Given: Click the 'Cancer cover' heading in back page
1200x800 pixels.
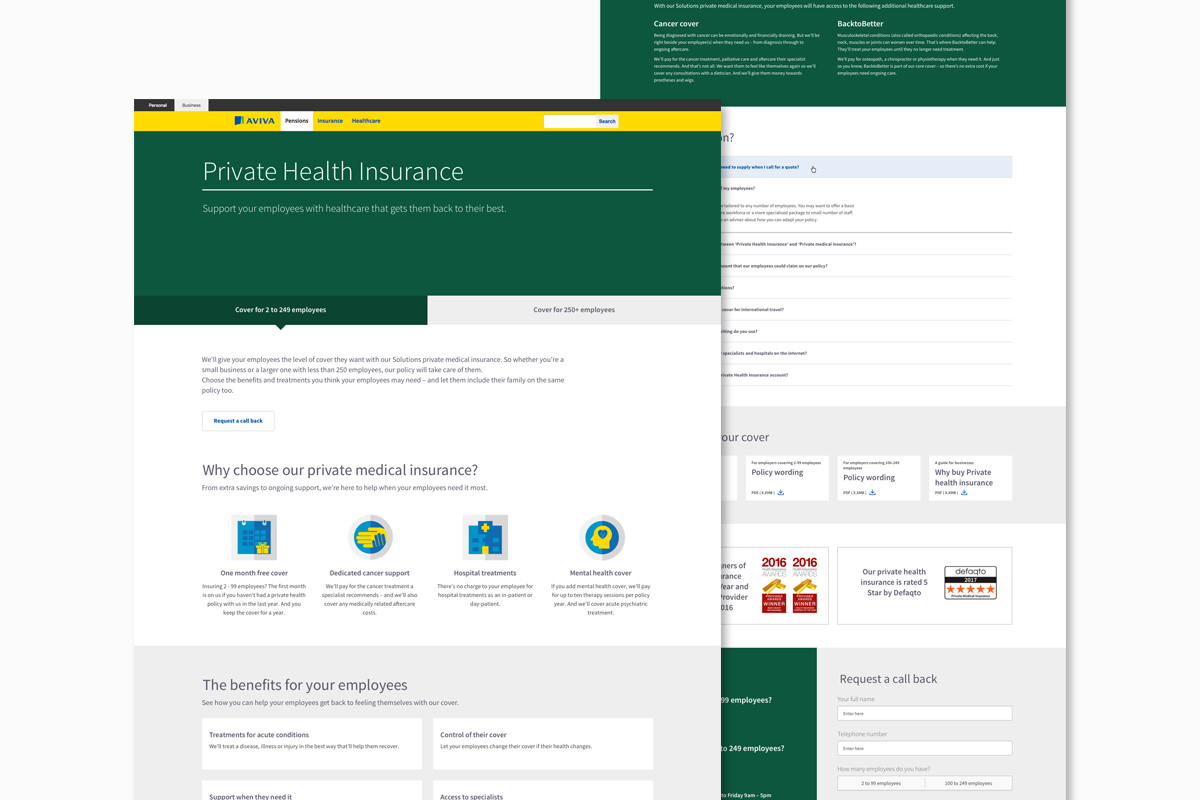Looking at the screenshot, I should 676,24.
